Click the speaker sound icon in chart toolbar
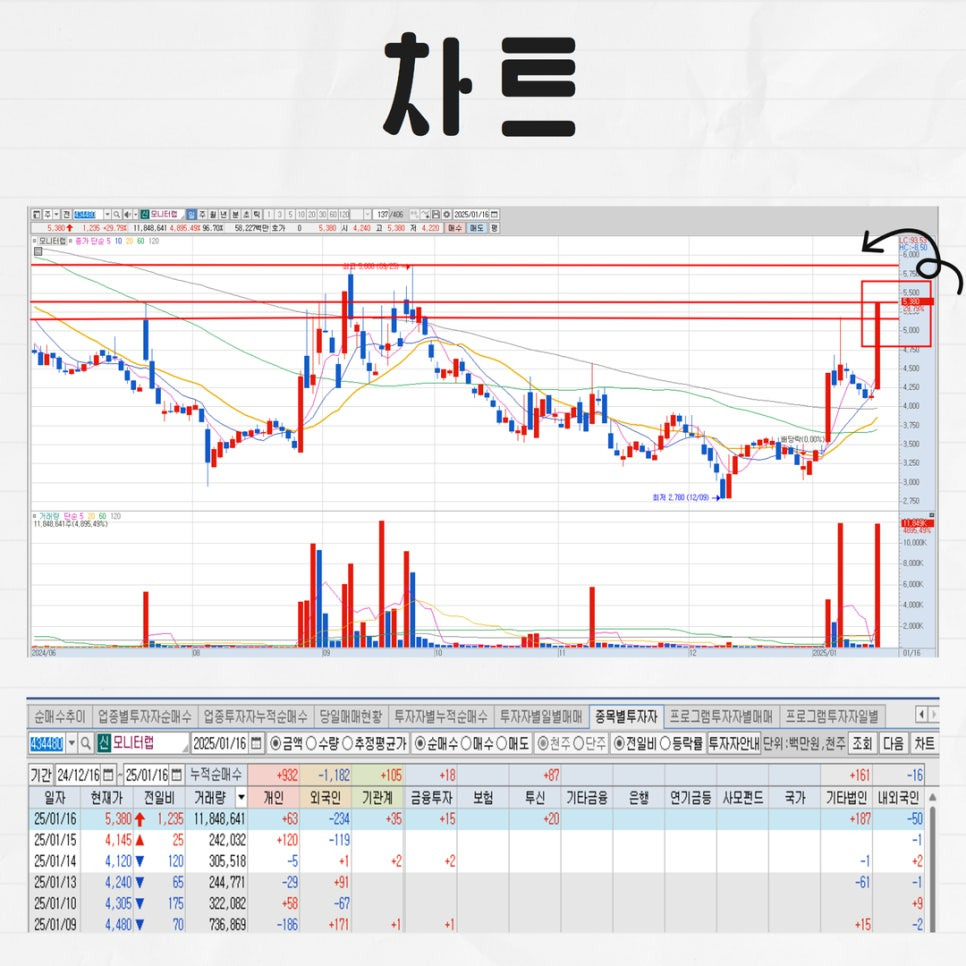The width and height of the screenshot is (966, 966). pos(128,214)
